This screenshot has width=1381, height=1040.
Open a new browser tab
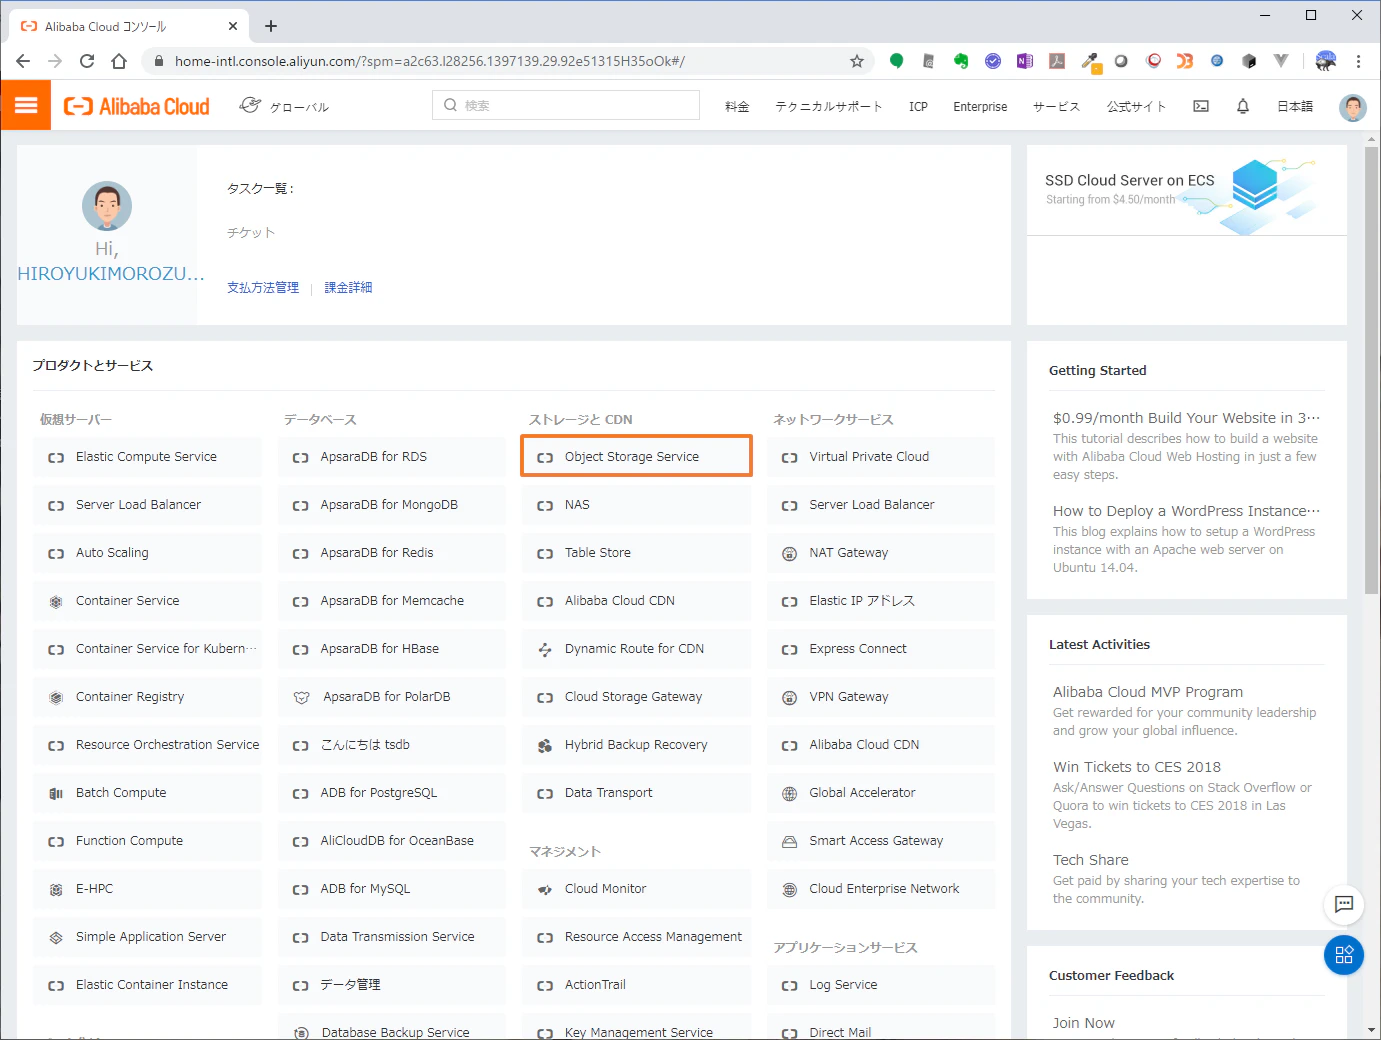tap(271, 26)
